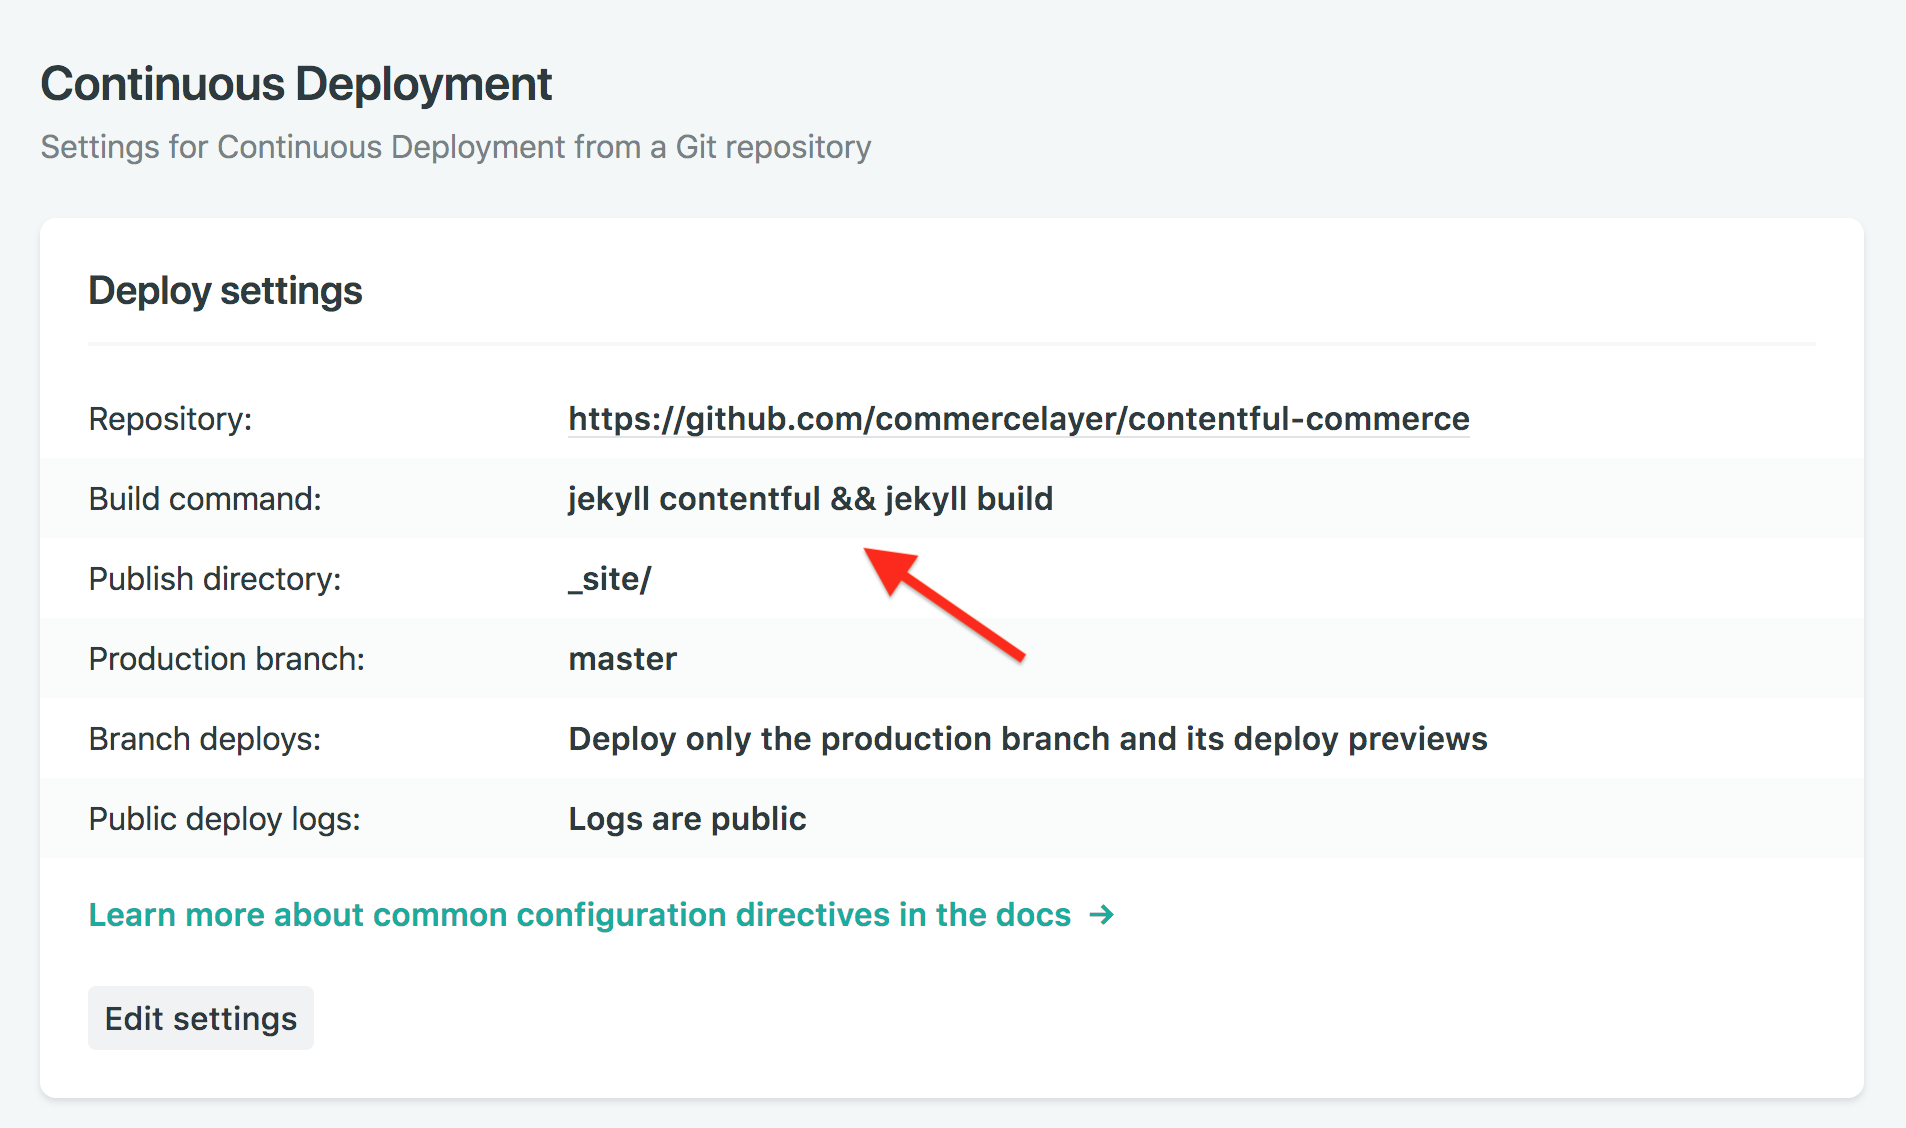Click the Public deploy logs row

224,818
